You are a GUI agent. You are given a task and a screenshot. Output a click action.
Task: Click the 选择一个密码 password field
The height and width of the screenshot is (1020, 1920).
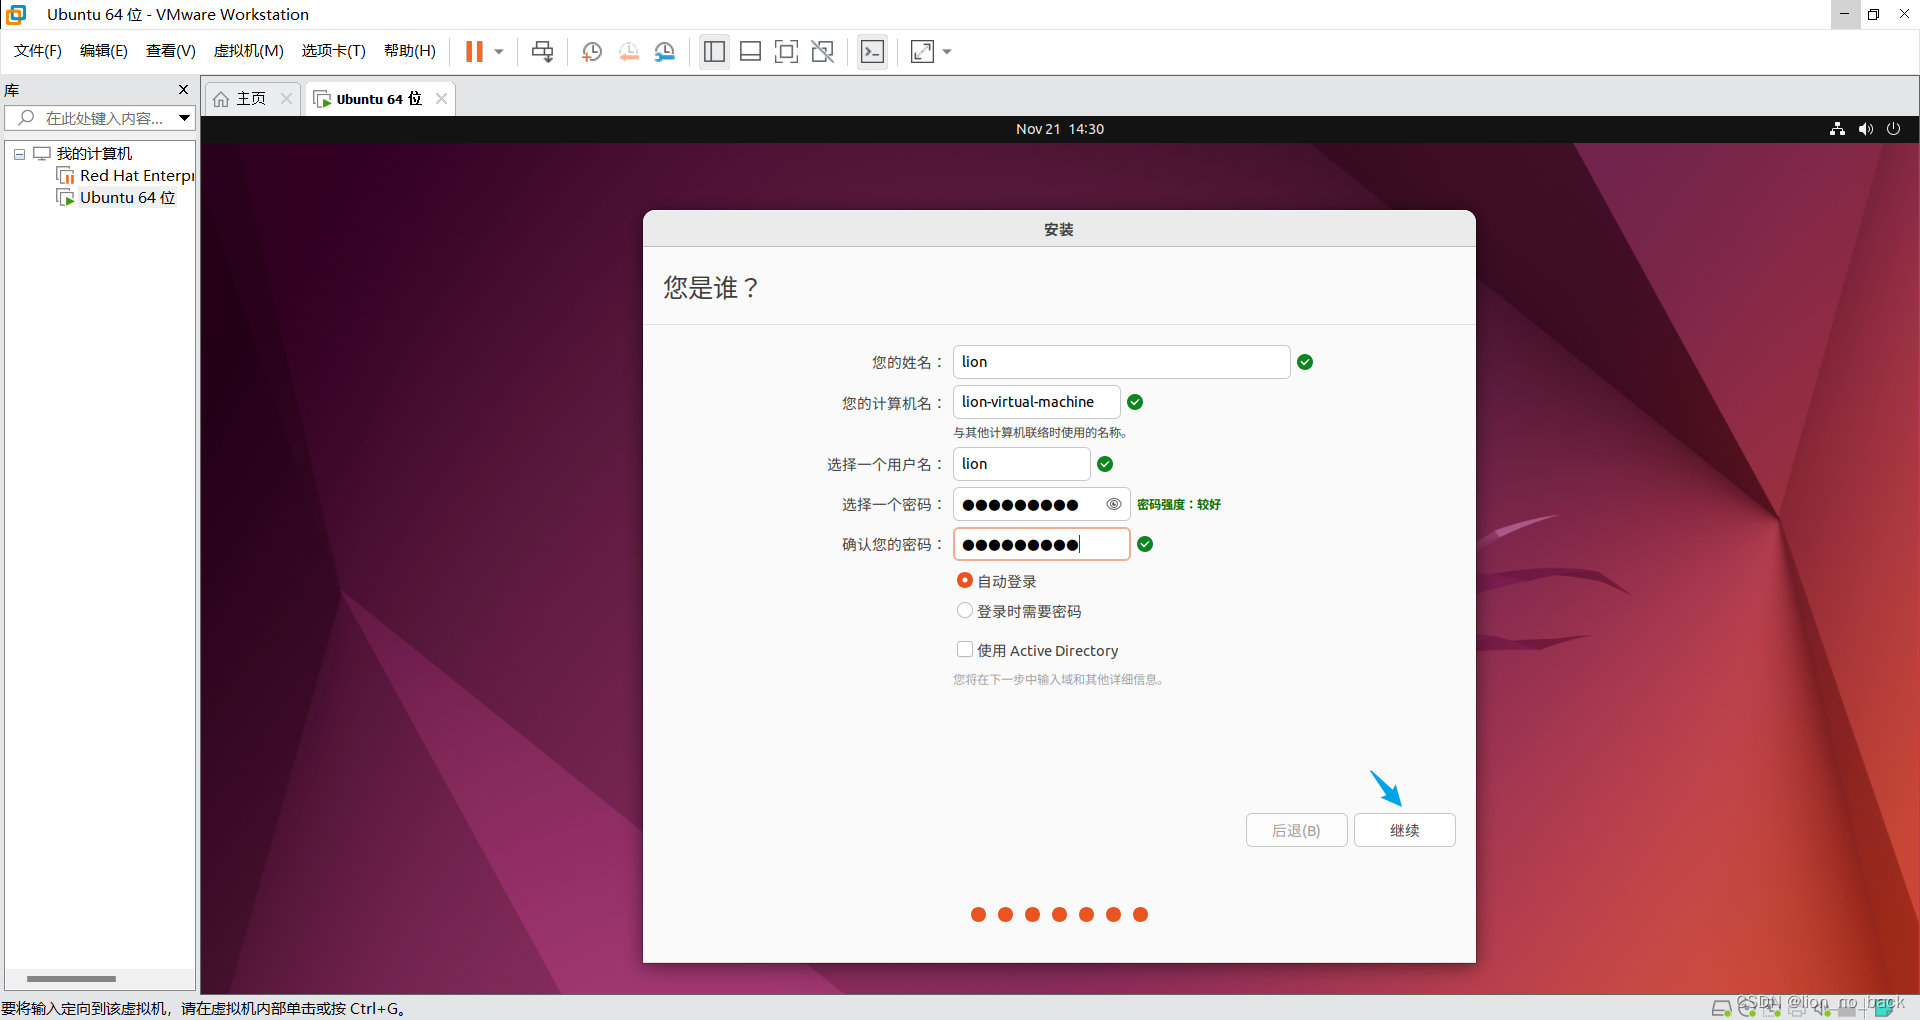[1041, 504]
